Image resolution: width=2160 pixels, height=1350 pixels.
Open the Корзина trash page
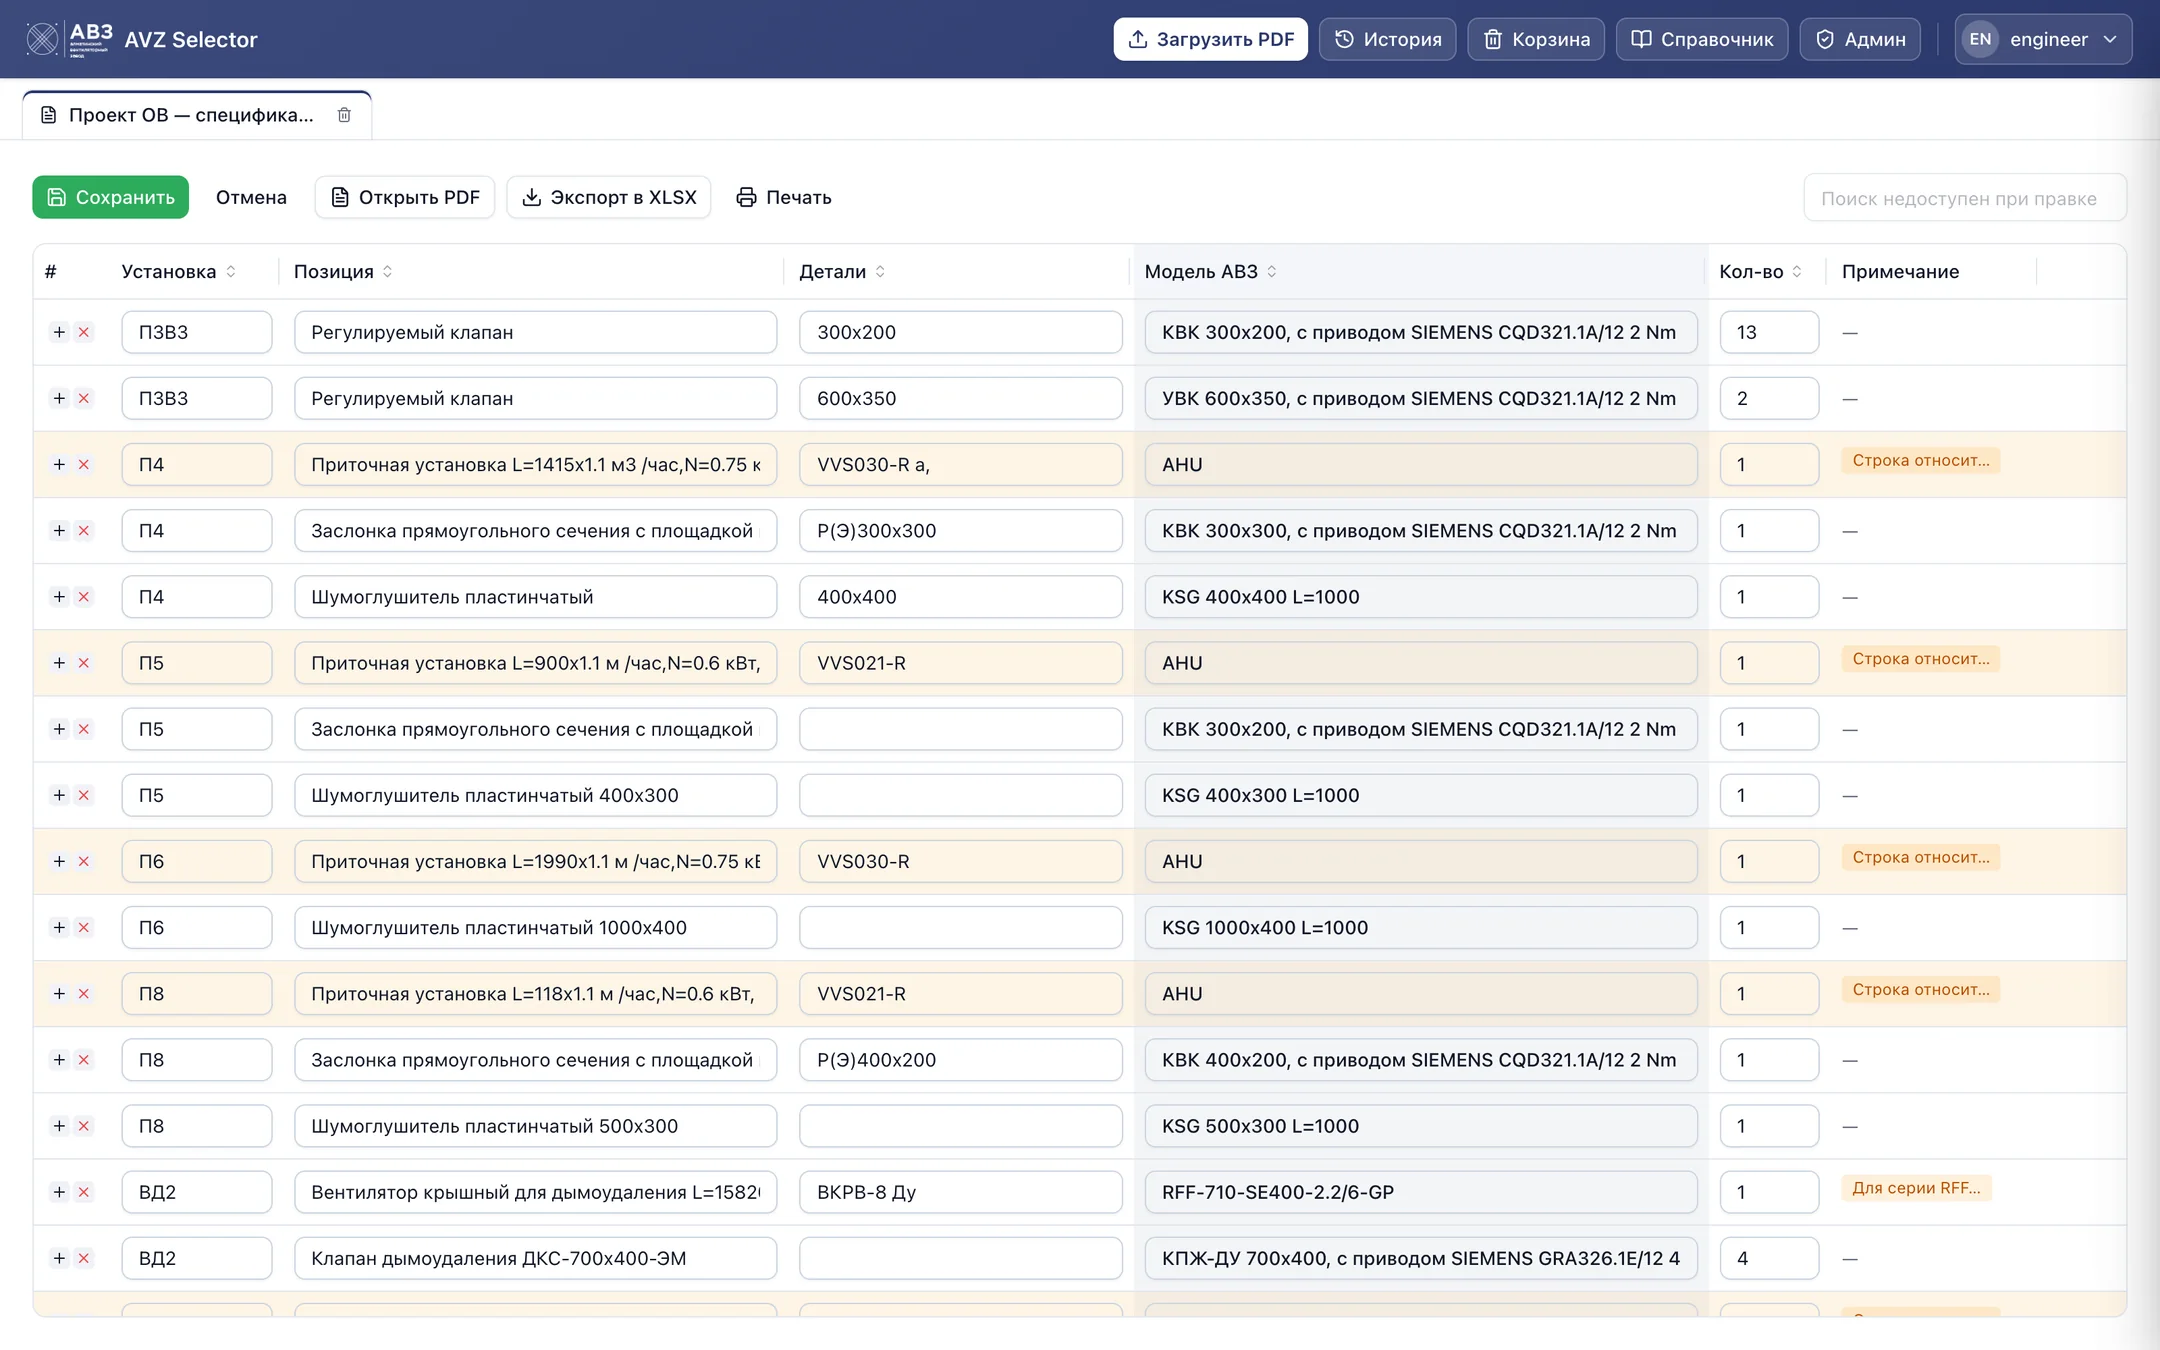(x=1536, y=39)
